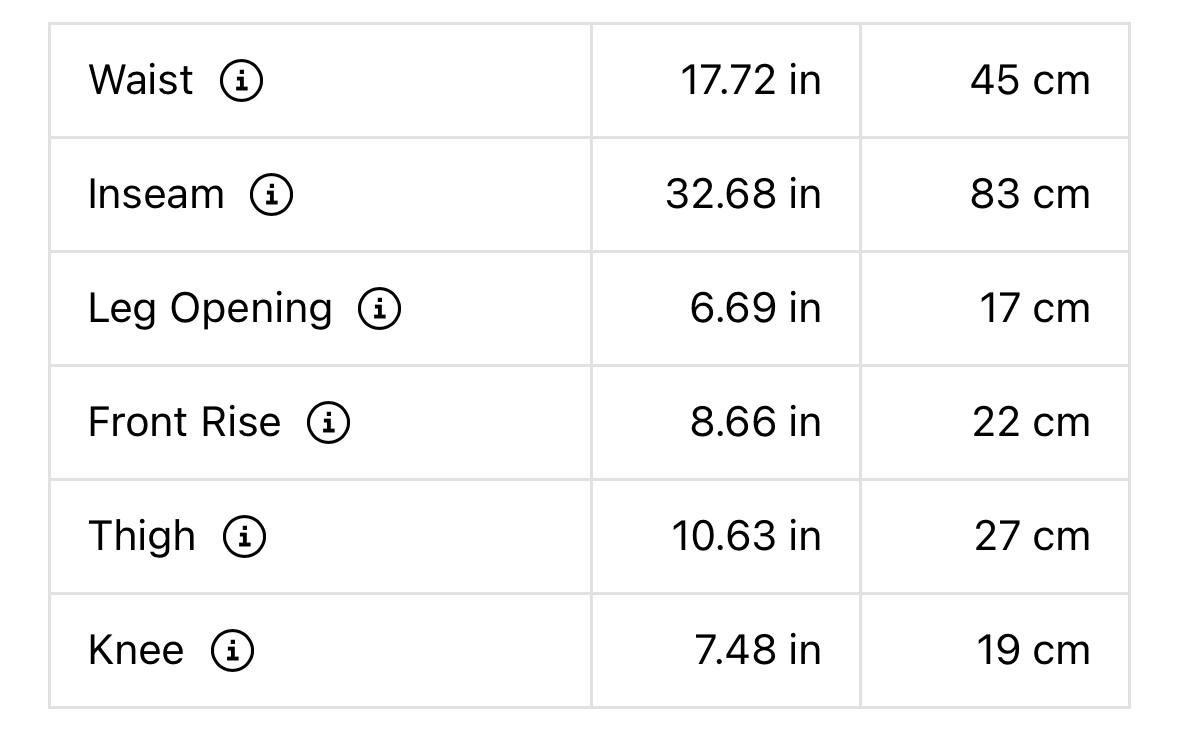Image resolution: width=1179 pixels, height=737 pixels.
Task: Click the Leg Opening label
Action: (210, 310)
